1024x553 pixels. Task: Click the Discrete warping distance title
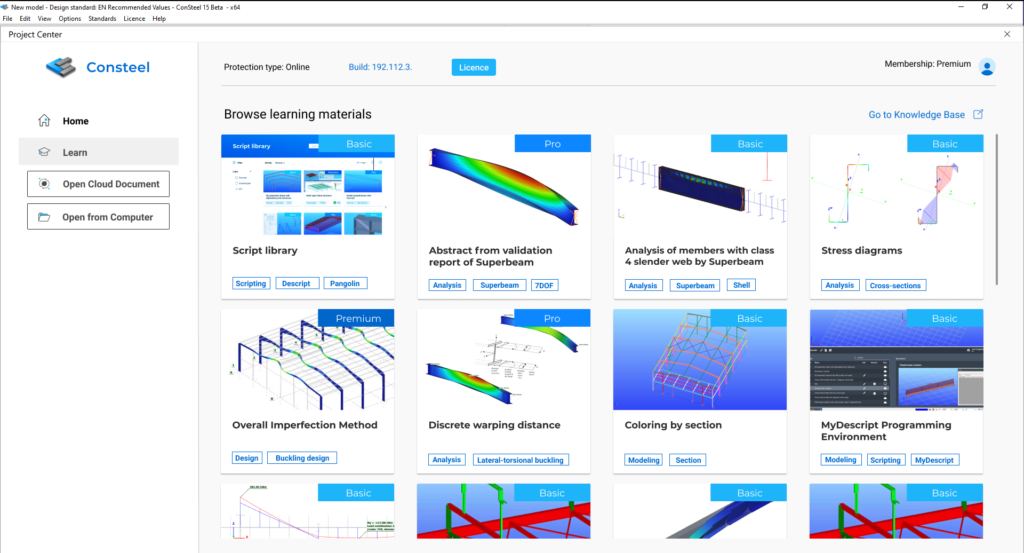tap(494, 424)
